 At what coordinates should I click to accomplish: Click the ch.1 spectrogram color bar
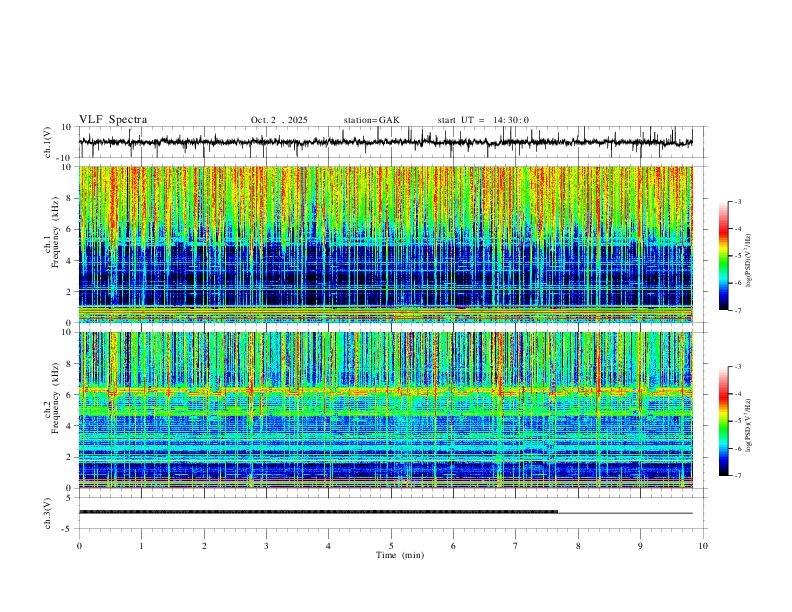723,256
